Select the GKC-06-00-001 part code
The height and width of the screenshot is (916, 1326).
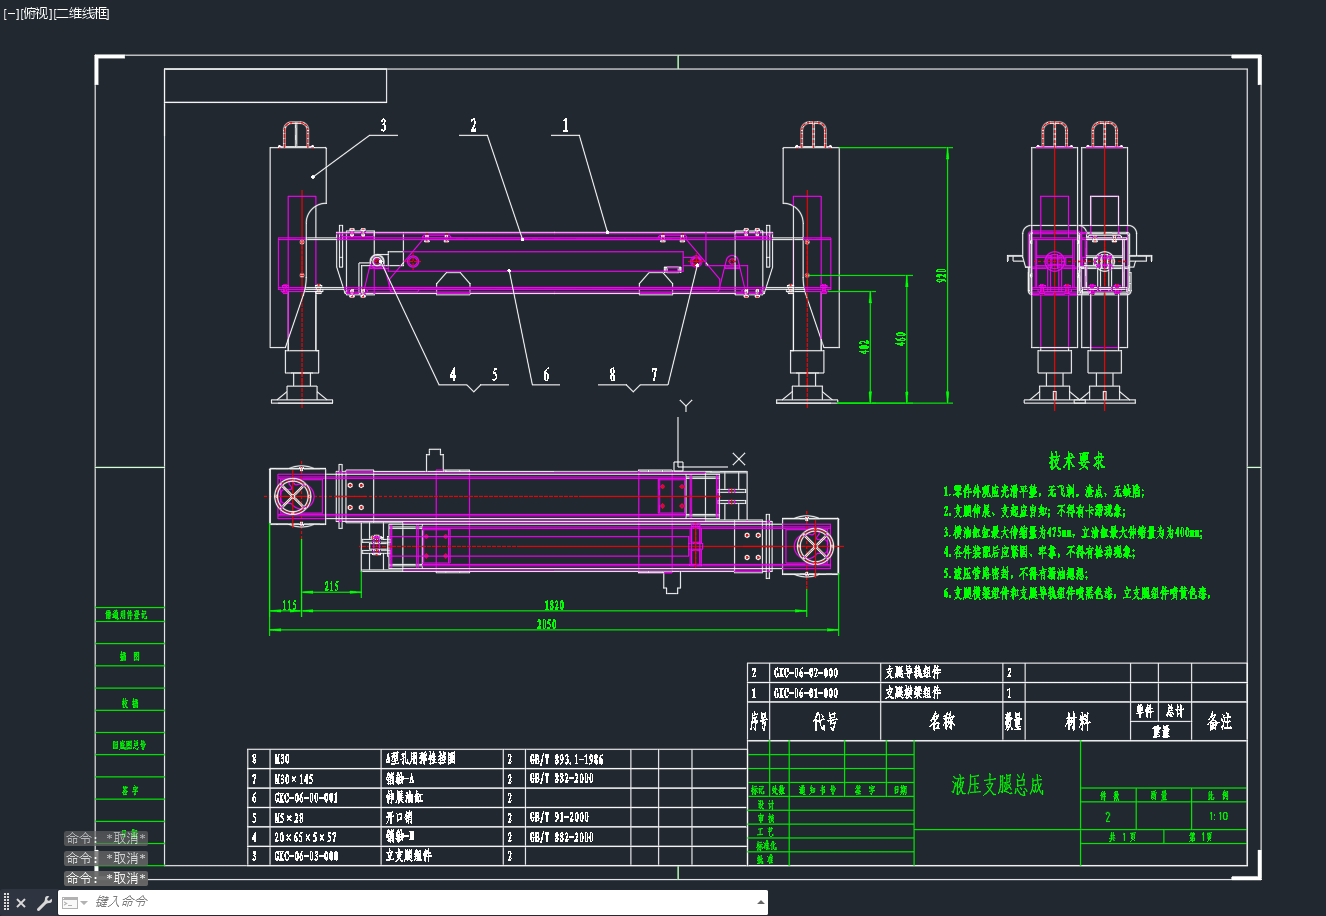[306, 798]
